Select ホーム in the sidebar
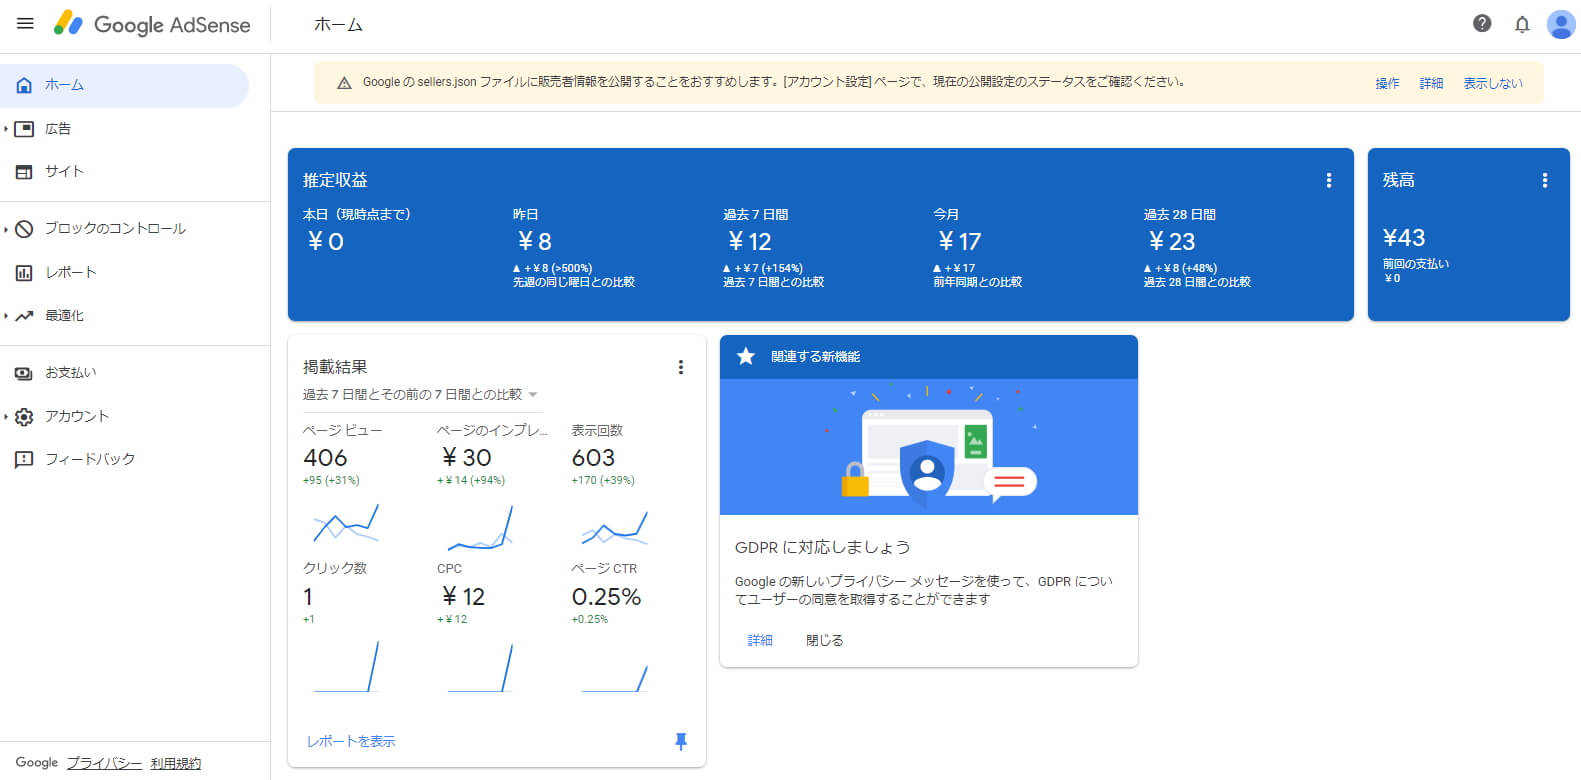This screenshot has height=780, width=1581. click(x=124, y=85)
